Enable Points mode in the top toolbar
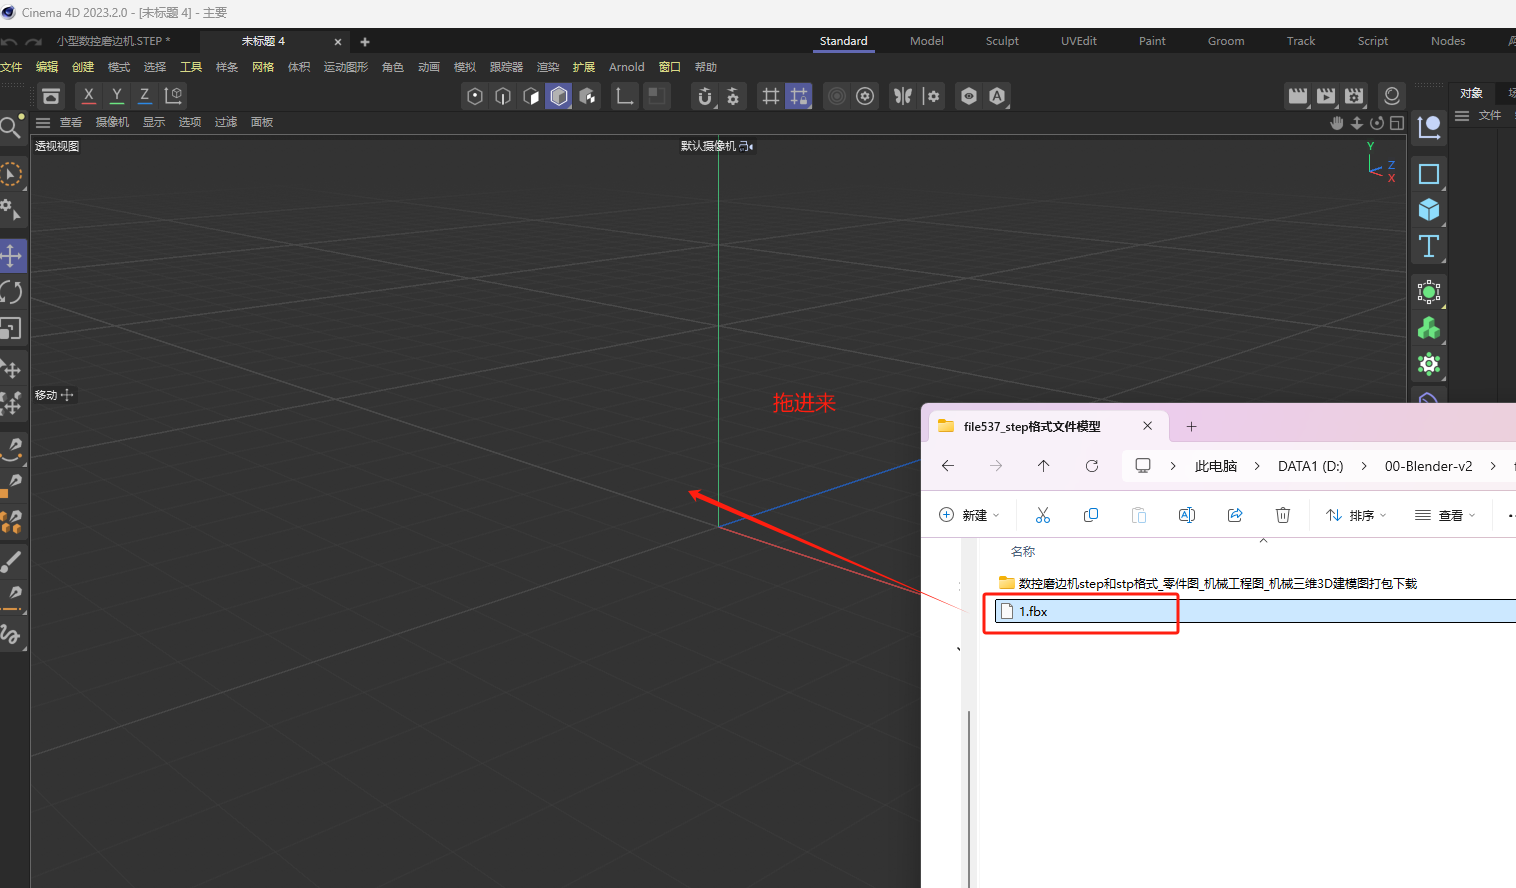 [475, 96]
